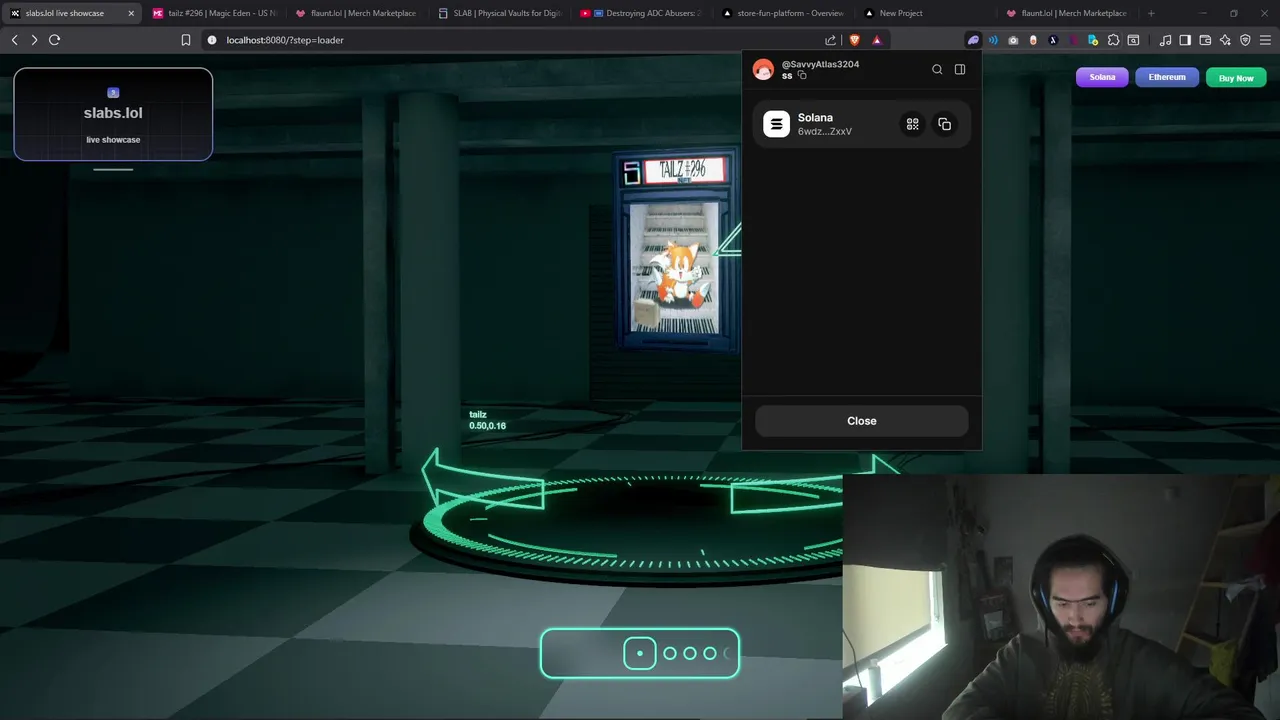Close the Phantom wallet panel
The height and width of the screenshot is (720, 1280).
[862, 421]
